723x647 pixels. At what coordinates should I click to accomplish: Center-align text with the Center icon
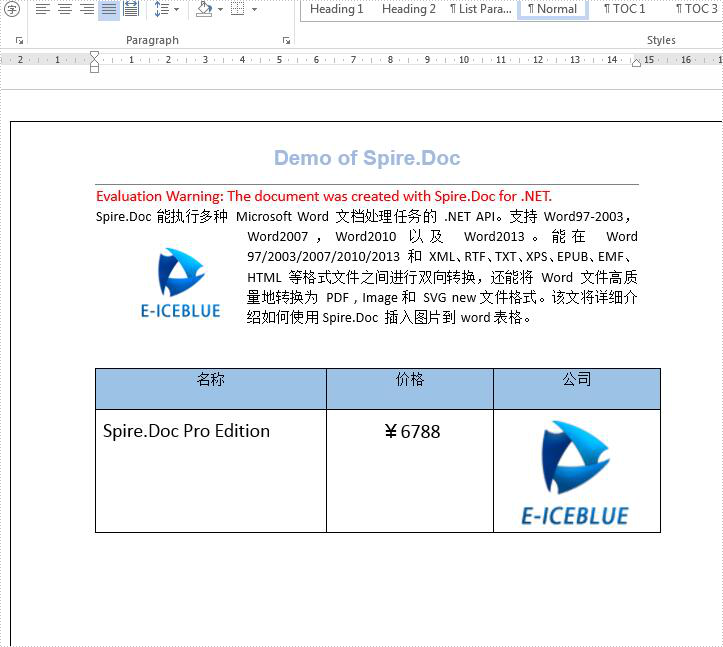click(x=64, y=9)
